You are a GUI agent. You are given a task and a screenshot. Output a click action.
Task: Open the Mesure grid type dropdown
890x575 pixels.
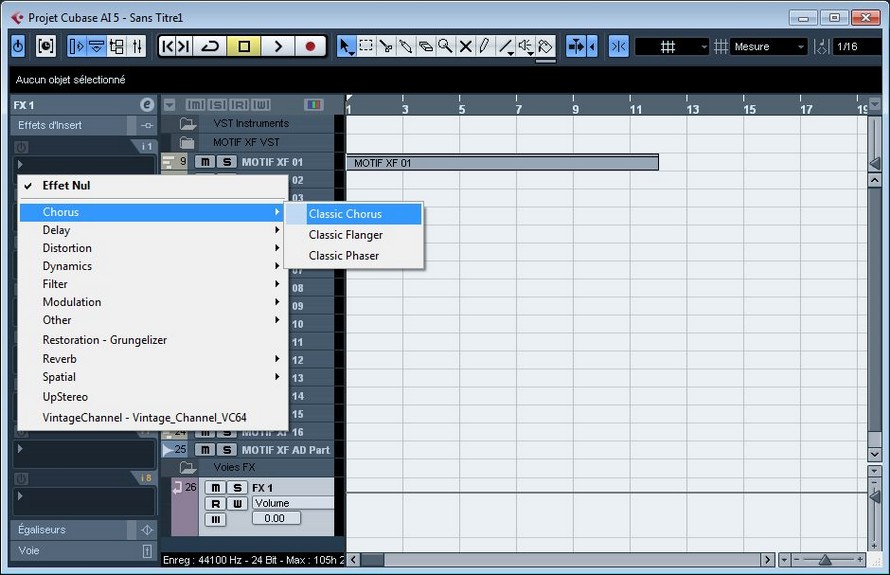(x=768, y=47)
